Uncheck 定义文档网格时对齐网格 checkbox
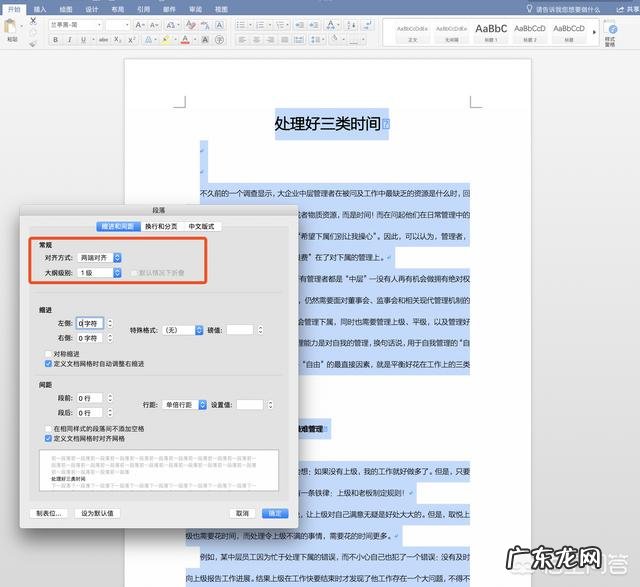Image resolution: width=640 pixels, height=587 pixels. click(48, 438)
